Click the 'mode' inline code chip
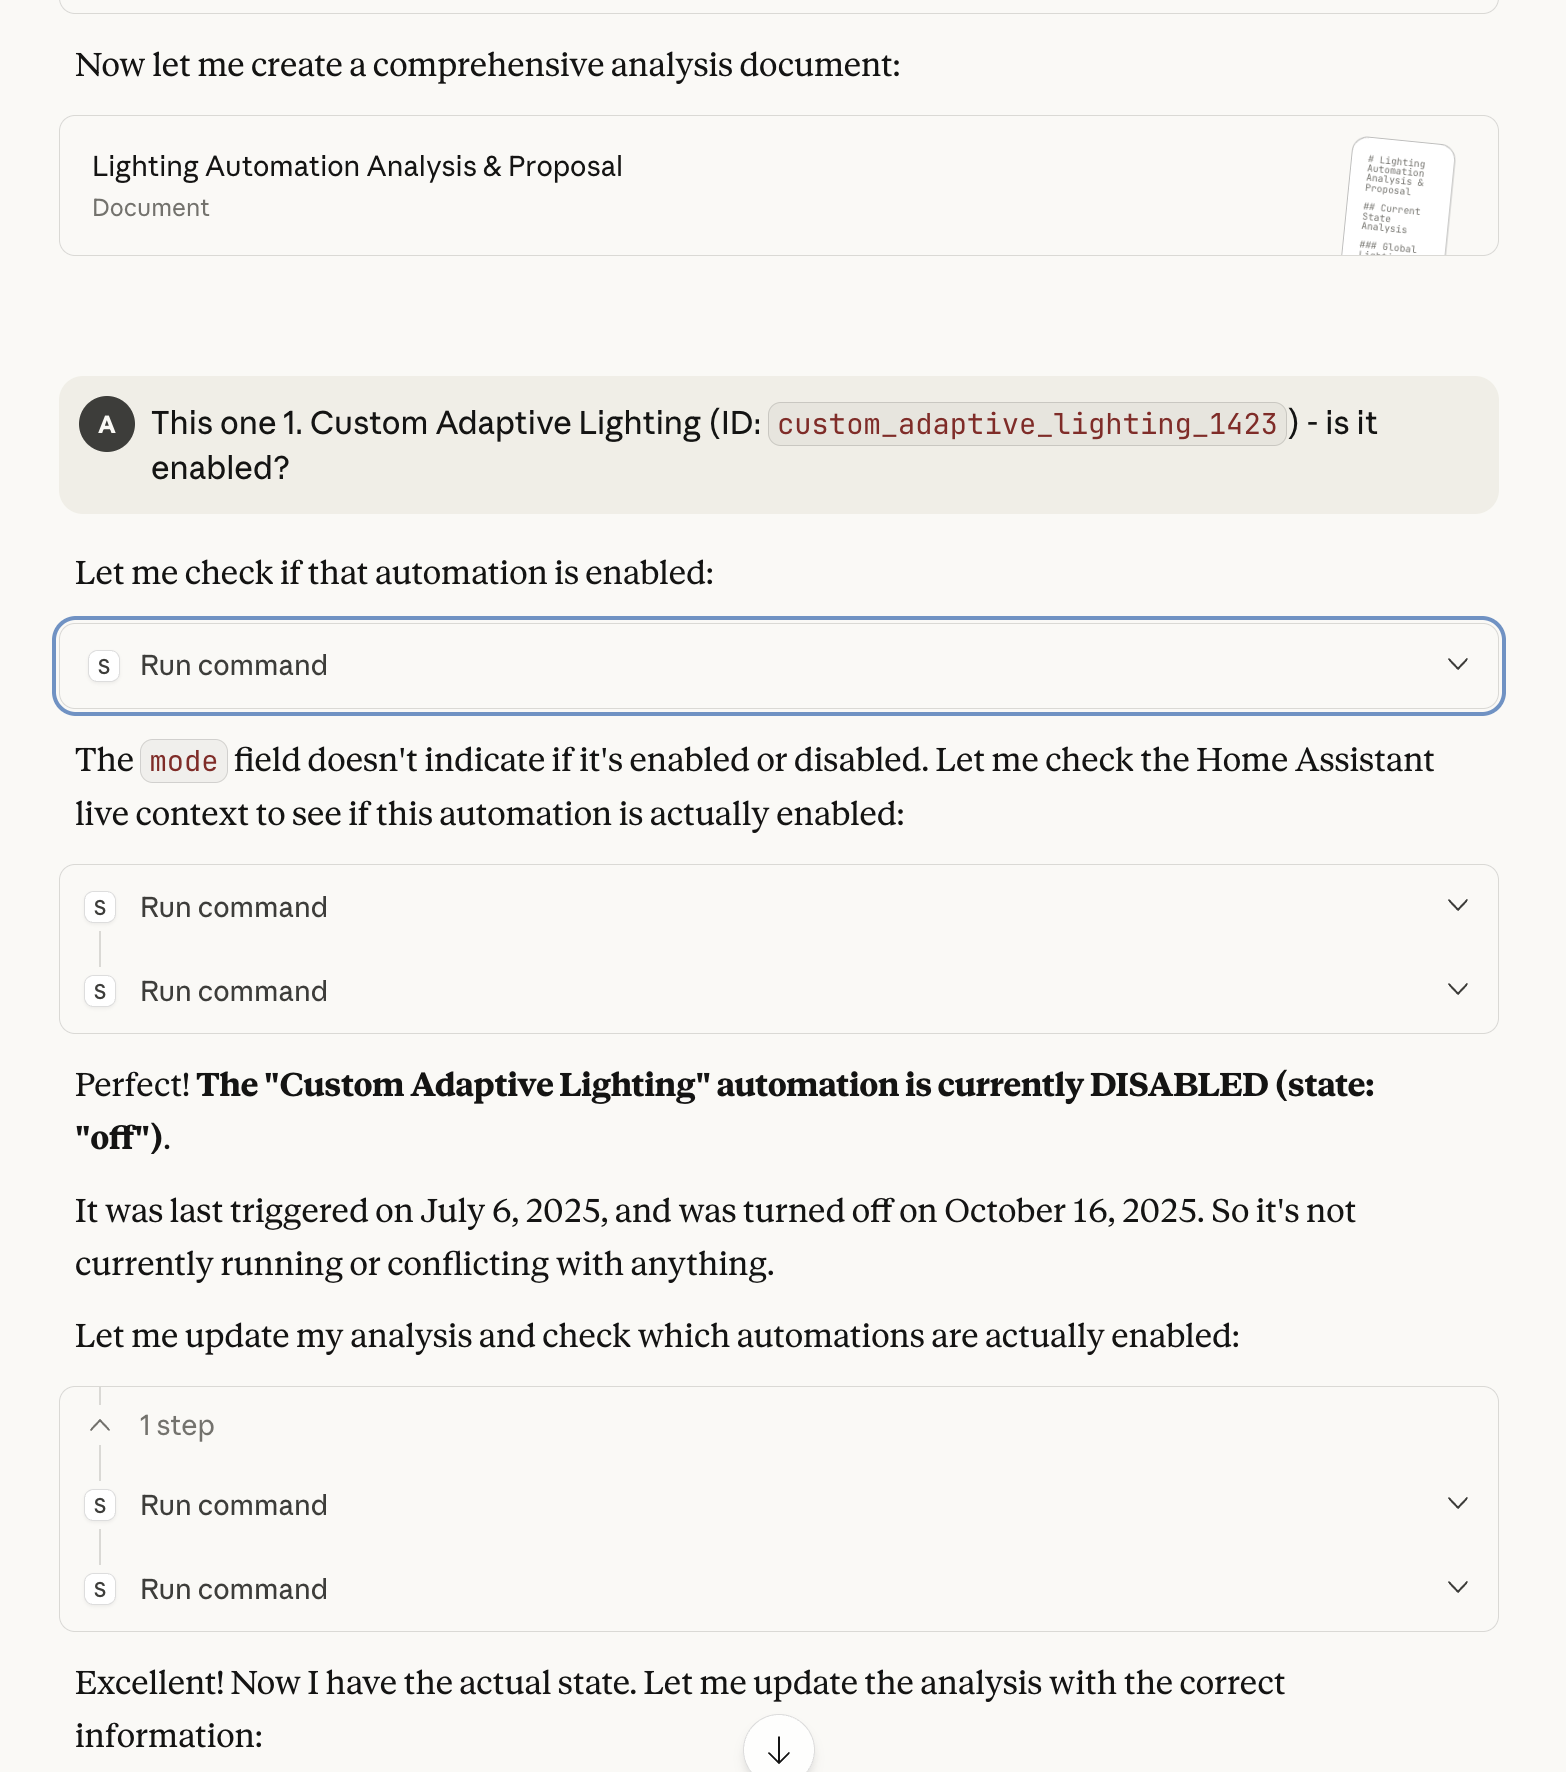 [x=184, y=762]
